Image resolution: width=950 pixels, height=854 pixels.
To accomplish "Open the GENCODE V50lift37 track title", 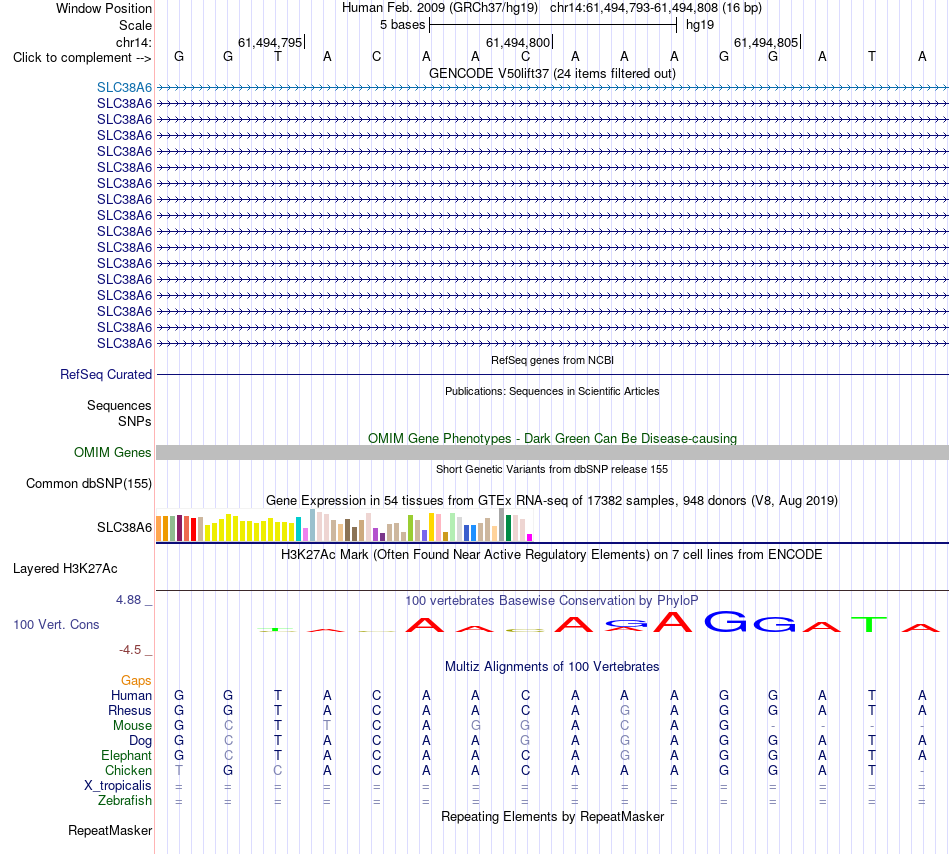I will coord(552,73).
